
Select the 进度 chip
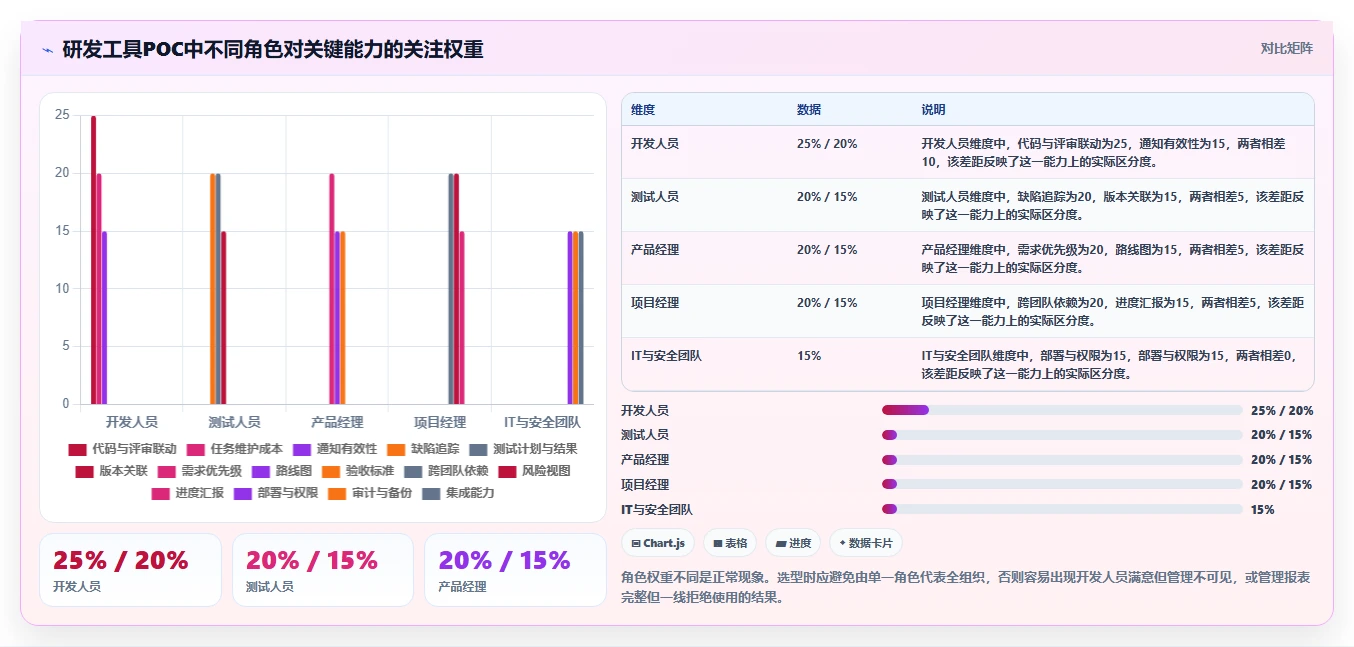coord(792,543)
